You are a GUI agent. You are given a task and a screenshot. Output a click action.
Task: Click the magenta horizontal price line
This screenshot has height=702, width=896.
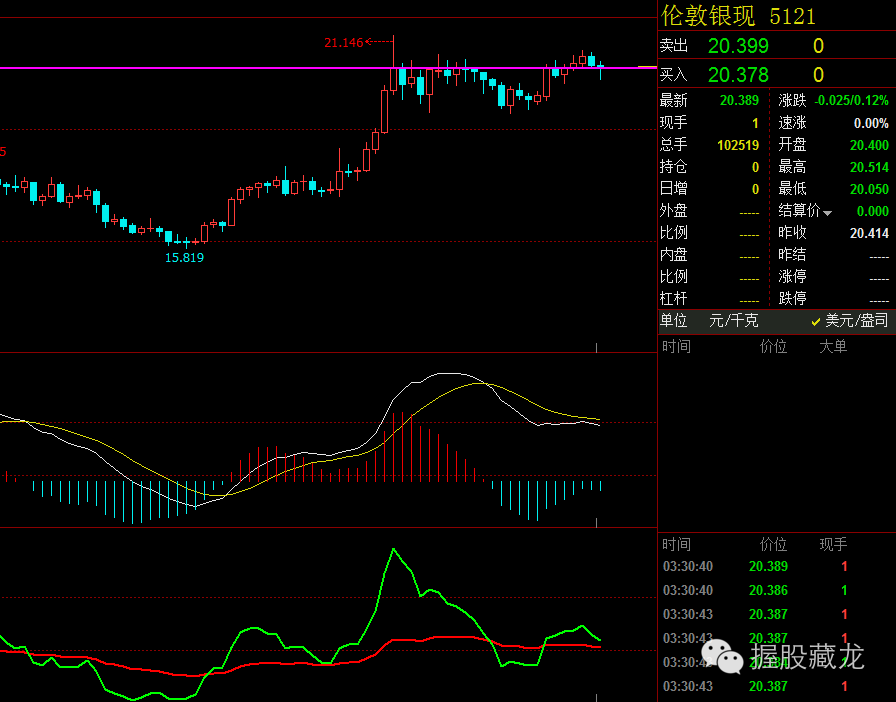click(x=200, y=68)
